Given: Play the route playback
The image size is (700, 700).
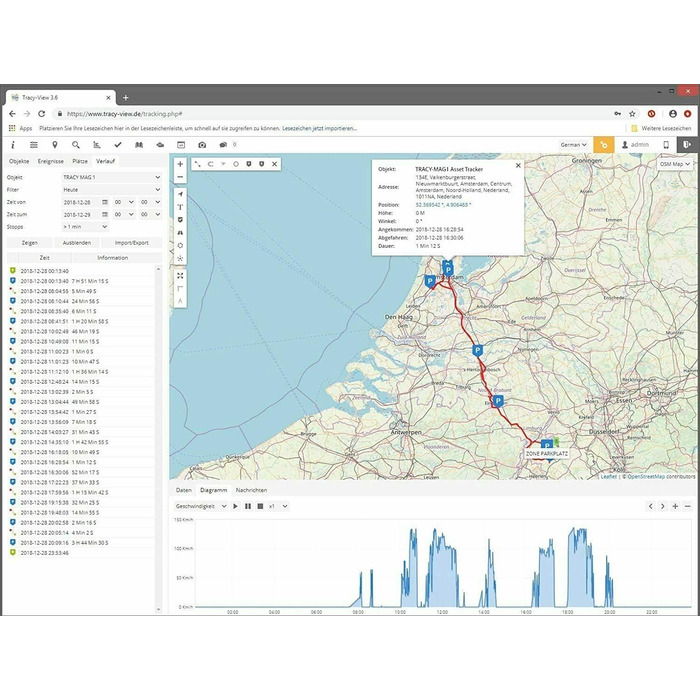Looking at the screenshot, I should [x=235, y=506].
